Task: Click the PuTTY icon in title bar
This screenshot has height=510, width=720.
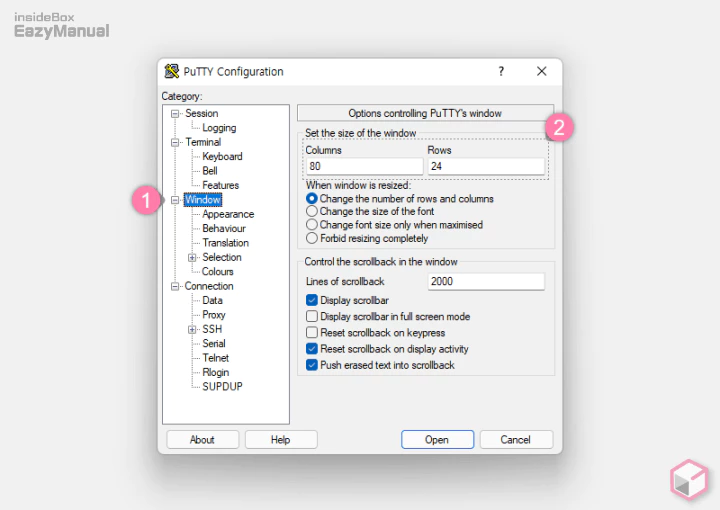Action: click(172, 71)
